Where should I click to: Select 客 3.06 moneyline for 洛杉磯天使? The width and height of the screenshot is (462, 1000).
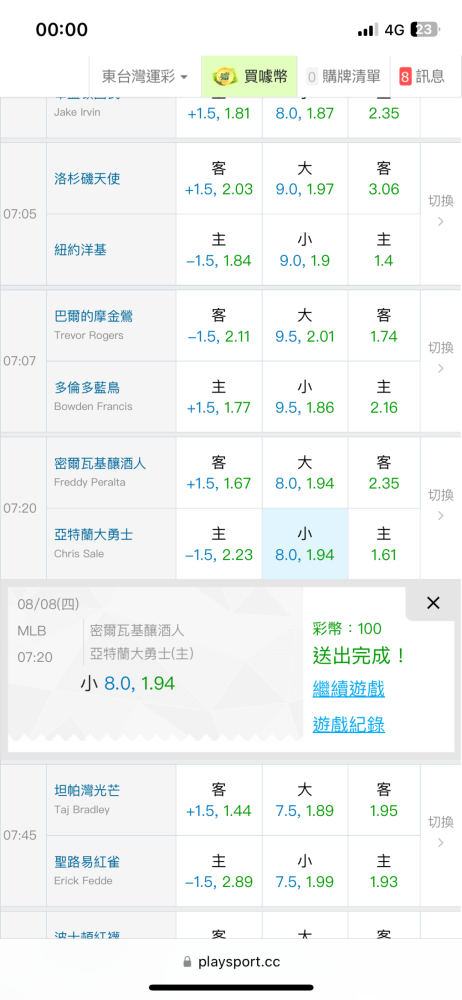click(384, 179)
